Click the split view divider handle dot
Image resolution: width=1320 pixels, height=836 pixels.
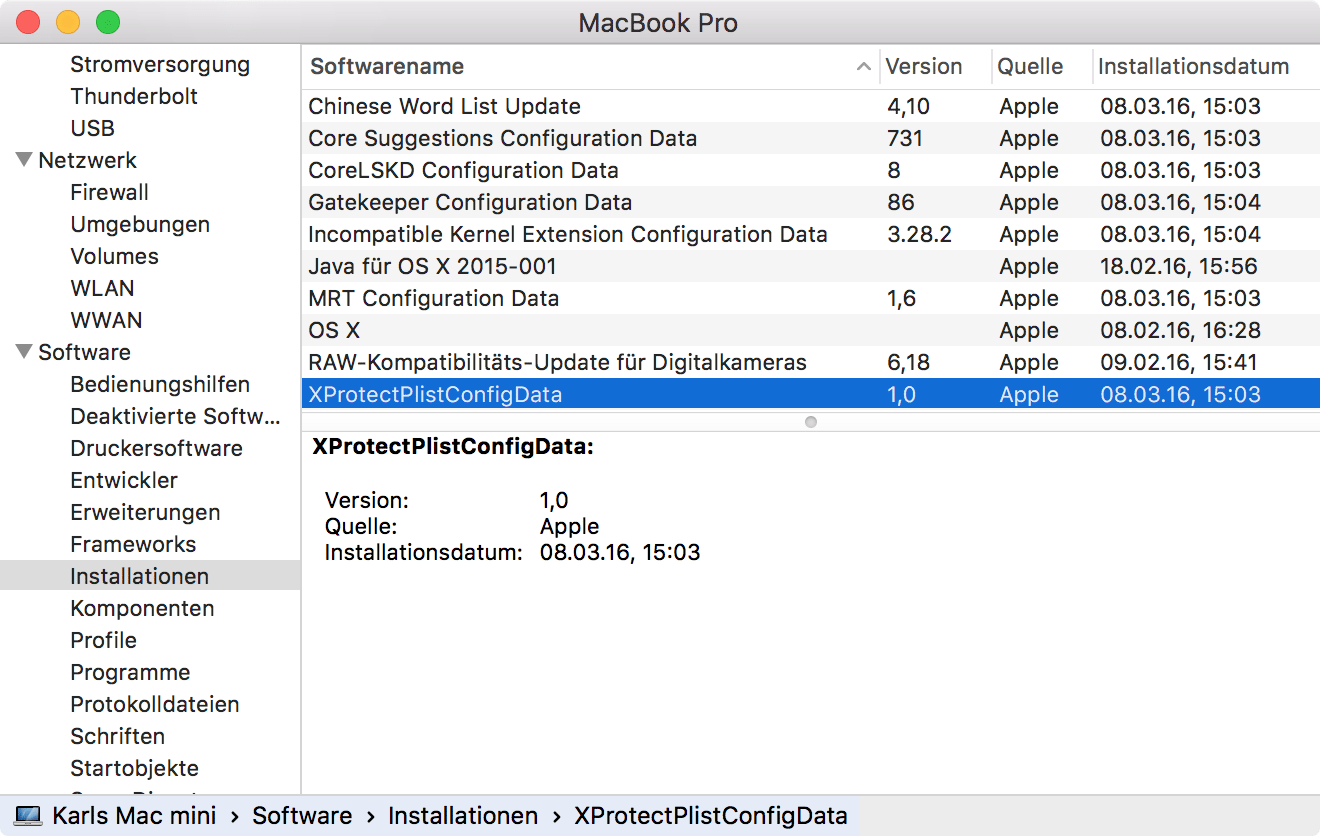pos(811,422)
